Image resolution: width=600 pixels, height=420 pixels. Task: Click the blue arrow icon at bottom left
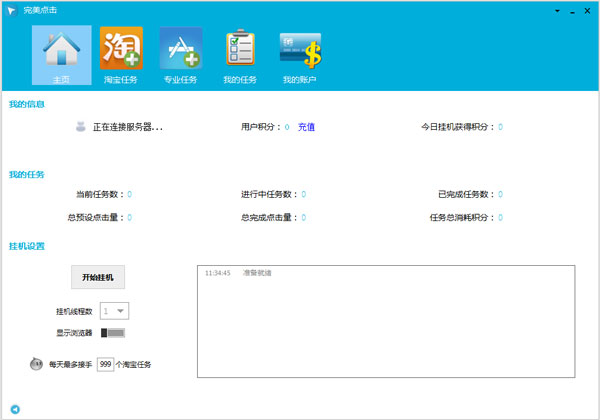click(15, 409)
